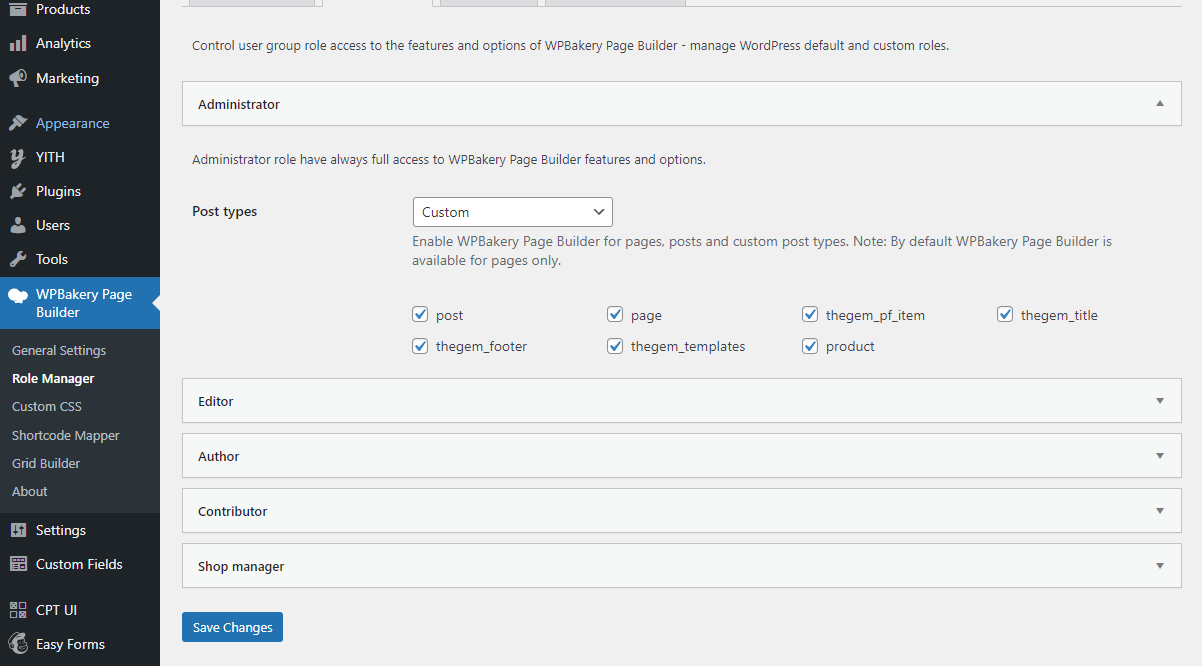Viewport: 1202px width, 666px height.
Task: Click the Editor role header
Action: click(x=682, y=401)
